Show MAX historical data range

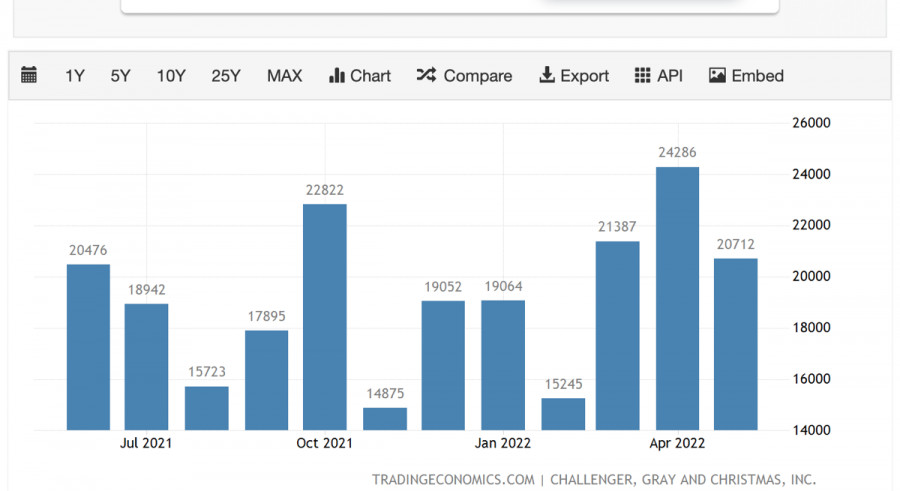(284, 76)
